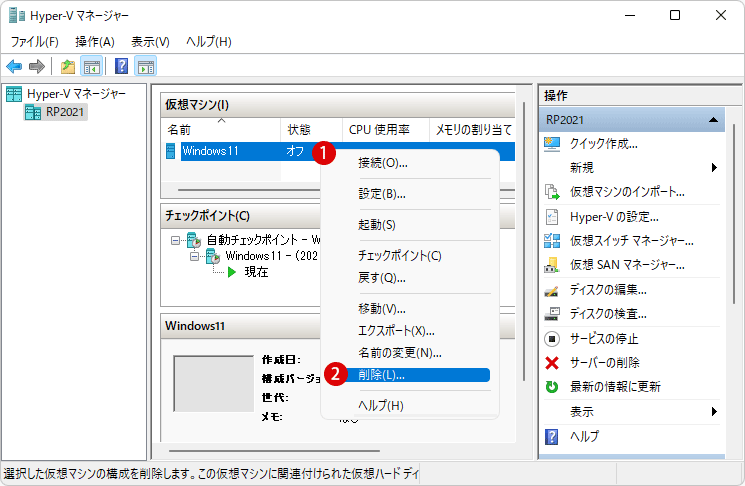Screen dimensions: 745x486
Task: Click the 仮想スイッチ マネージャー icon
Action: click(x=552, y=241)
